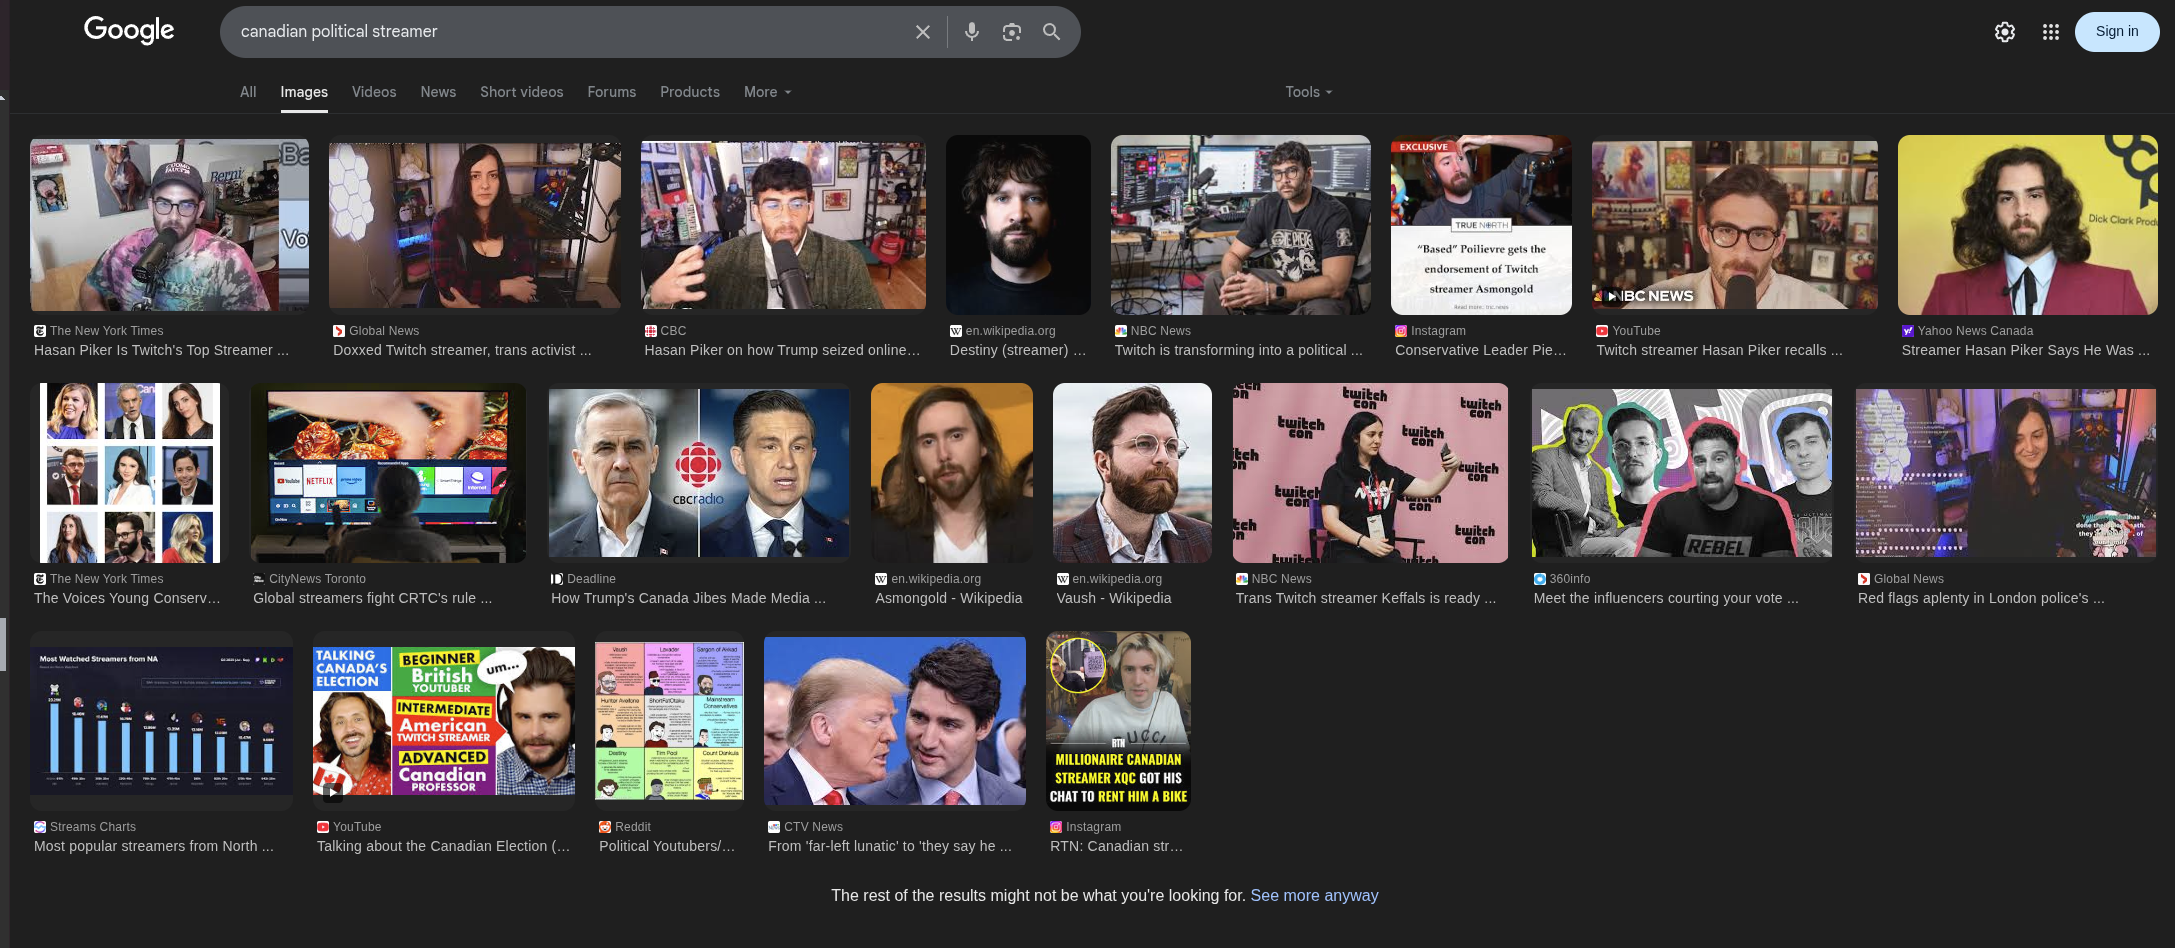Image resolution: width=2175 pixels, height=948 pixels.
Task: Open Red flags aplenty London police result
Action: click(1980, 598)
